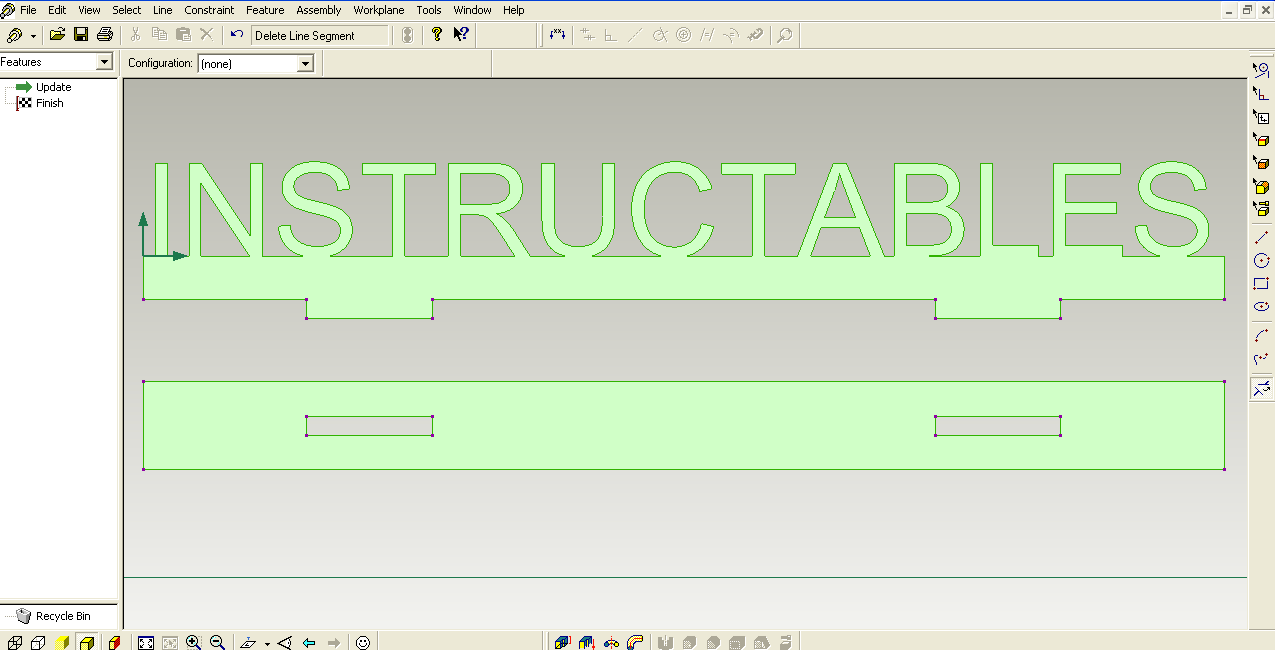The width and height of the screenshot is (1275, 650).
Task: Select the Arc sketching tool
Action: coord(1261,334)
